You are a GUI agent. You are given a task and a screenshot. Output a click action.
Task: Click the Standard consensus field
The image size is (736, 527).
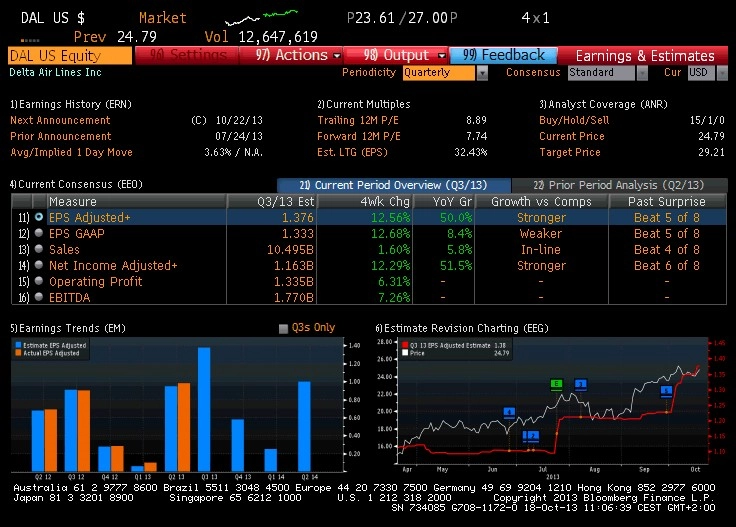pos(601,73)
